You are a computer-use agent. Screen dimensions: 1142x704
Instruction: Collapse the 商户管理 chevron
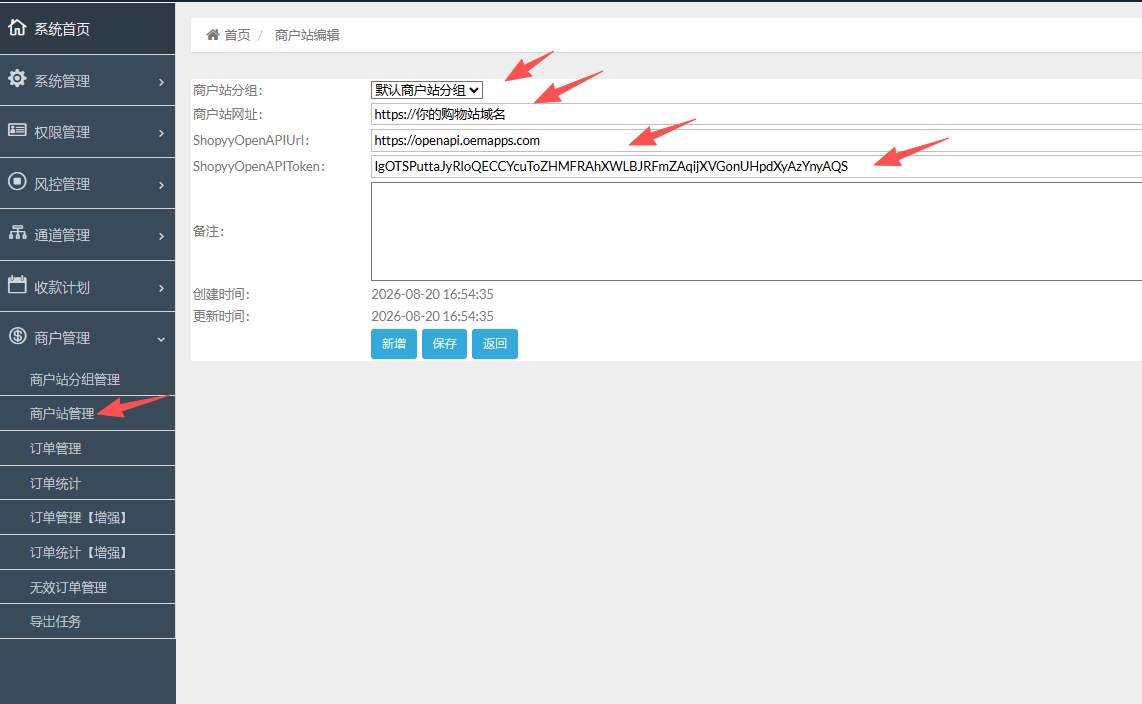tap(161, 339)
